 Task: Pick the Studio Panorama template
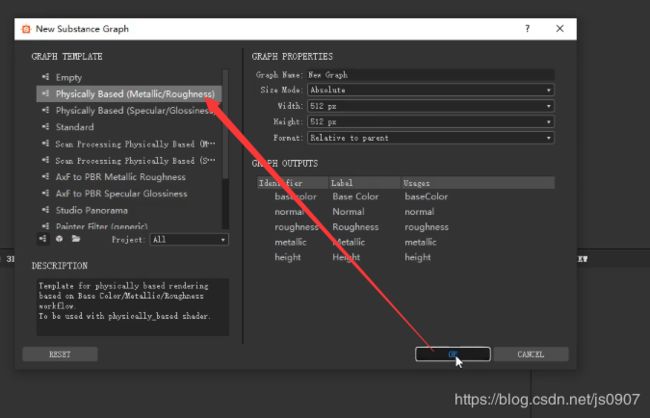pos(129,210)
